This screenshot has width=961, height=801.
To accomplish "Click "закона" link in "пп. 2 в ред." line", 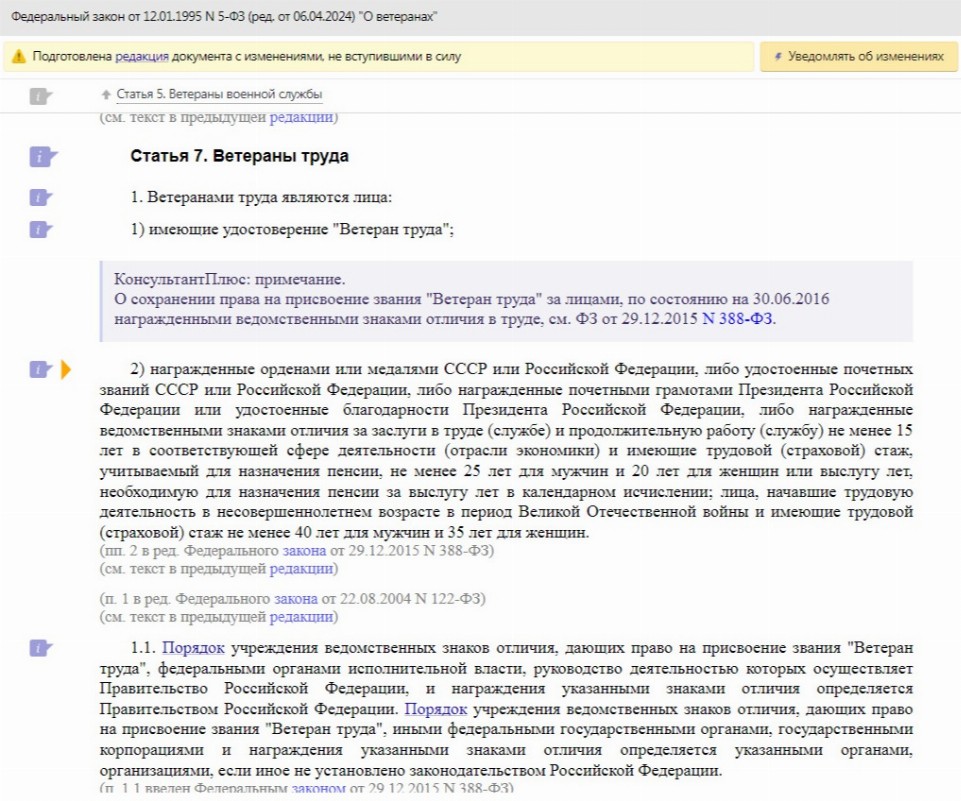I will (305, 551).
